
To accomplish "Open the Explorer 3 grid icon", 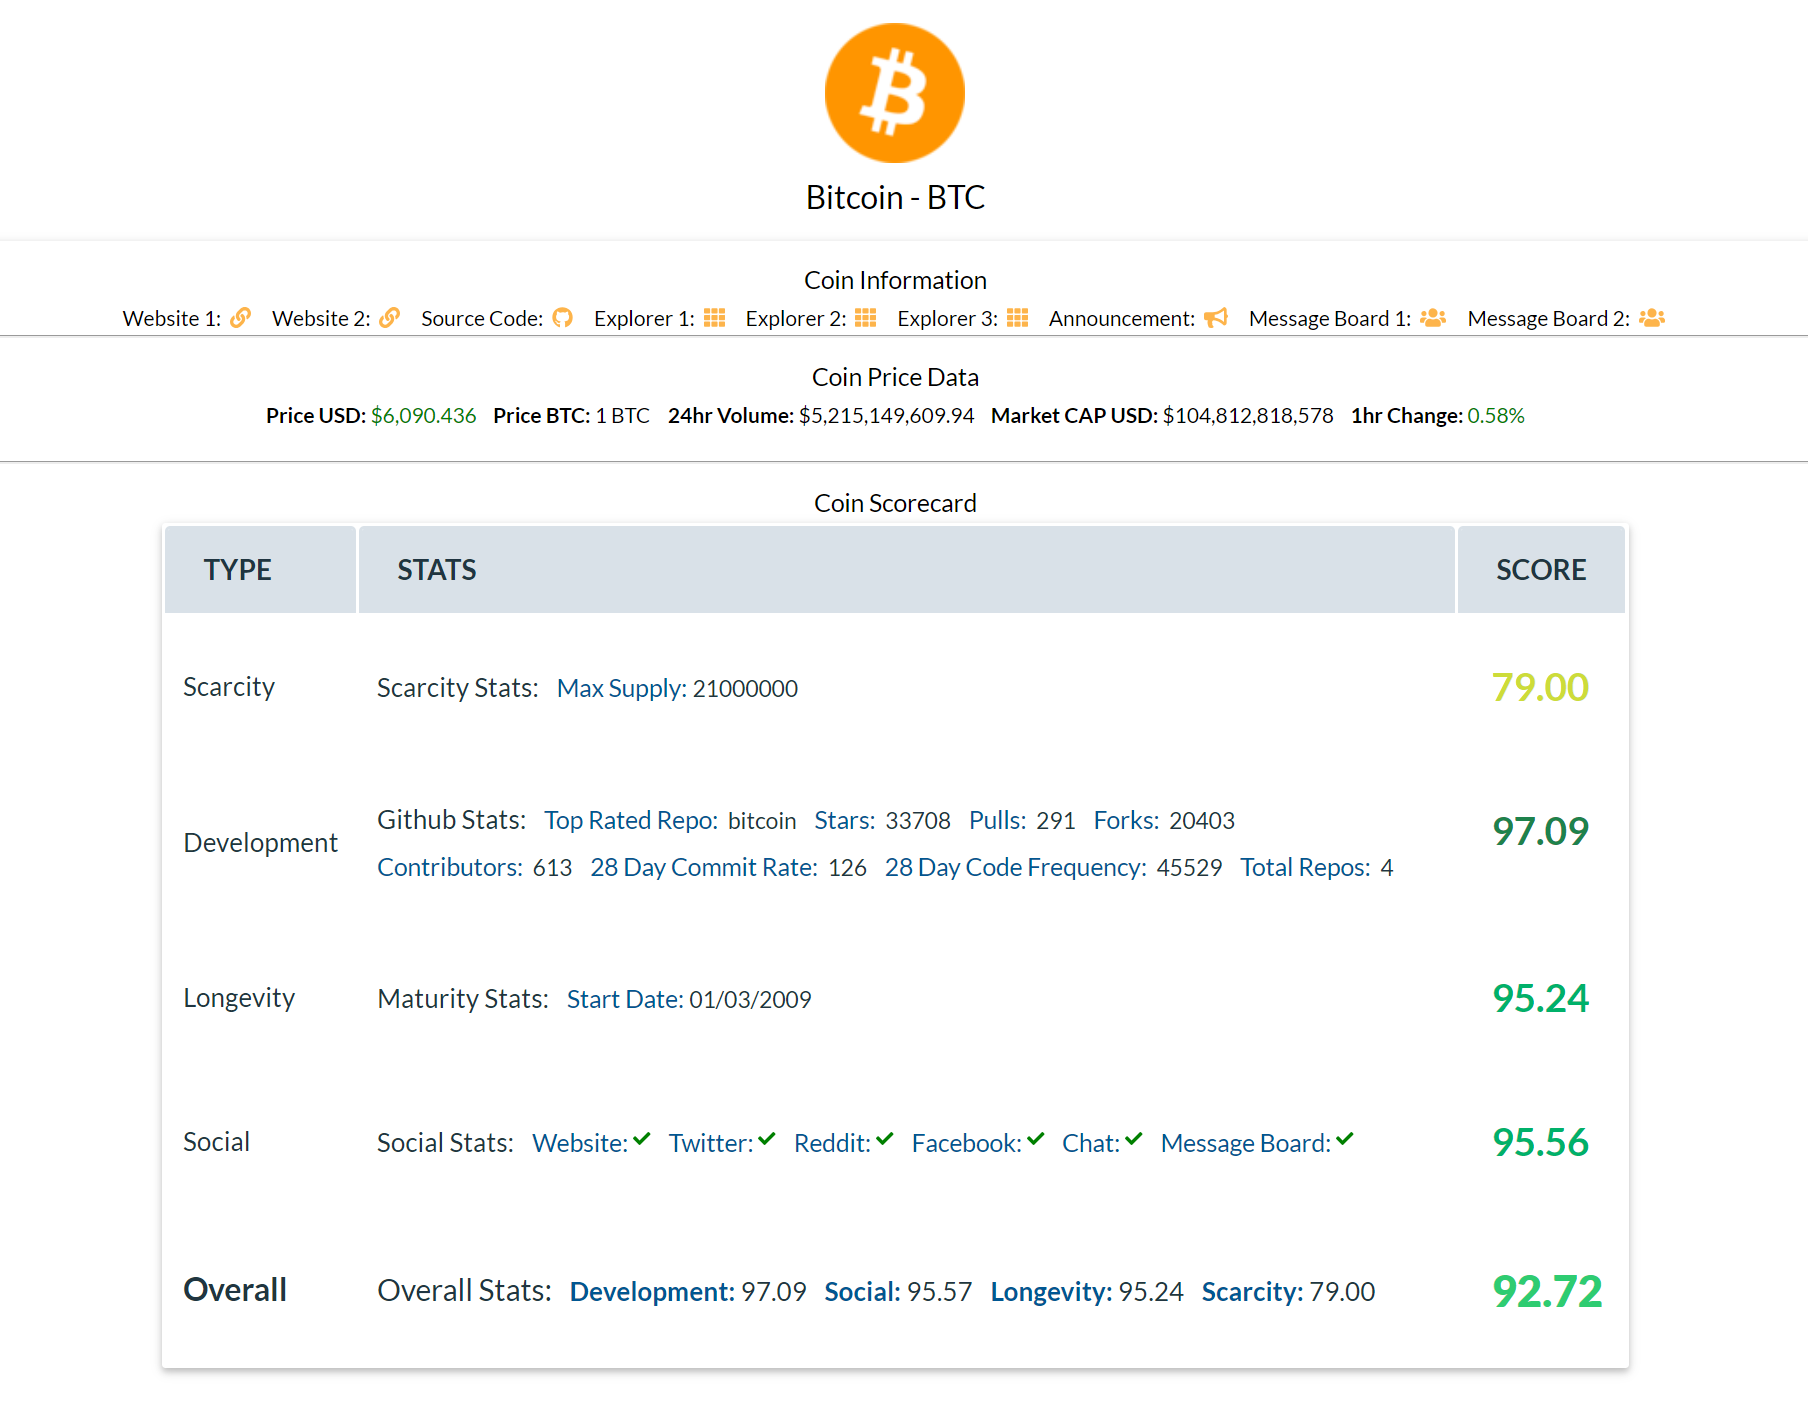I will pos(1018,318).
